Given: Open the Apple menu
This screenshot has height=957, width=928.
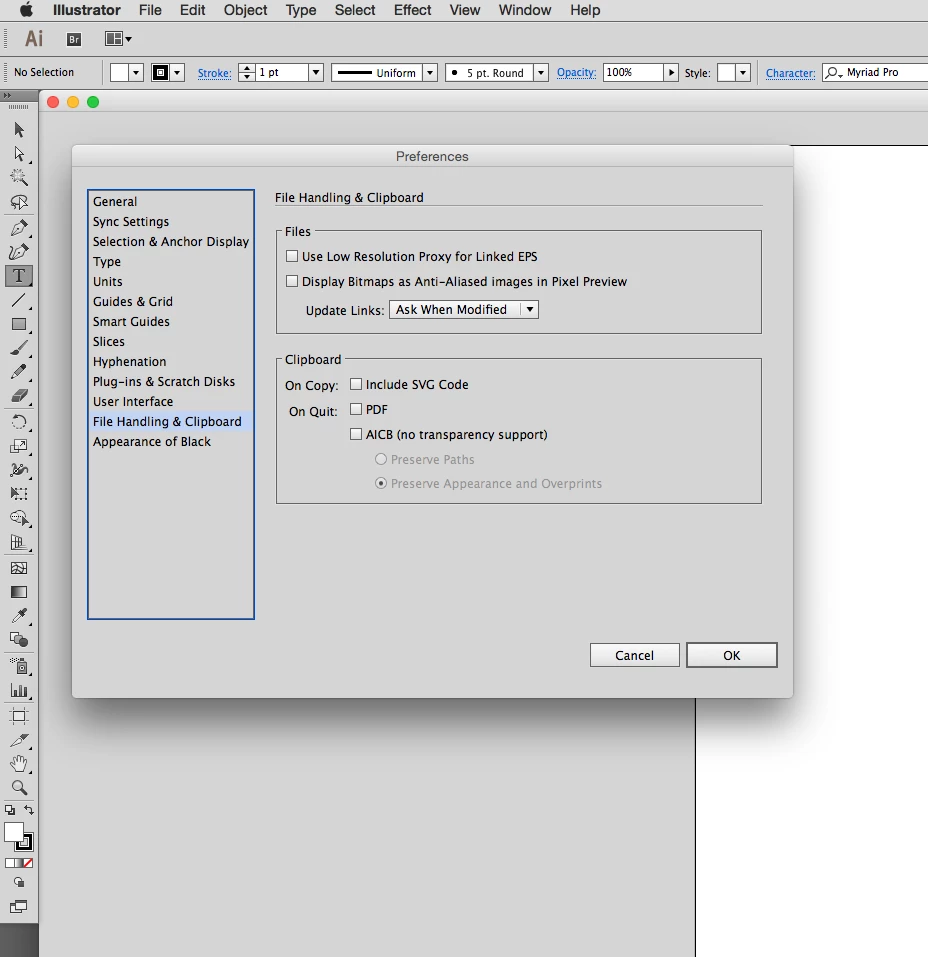Looking at the screenshot, I should [26, 10].
